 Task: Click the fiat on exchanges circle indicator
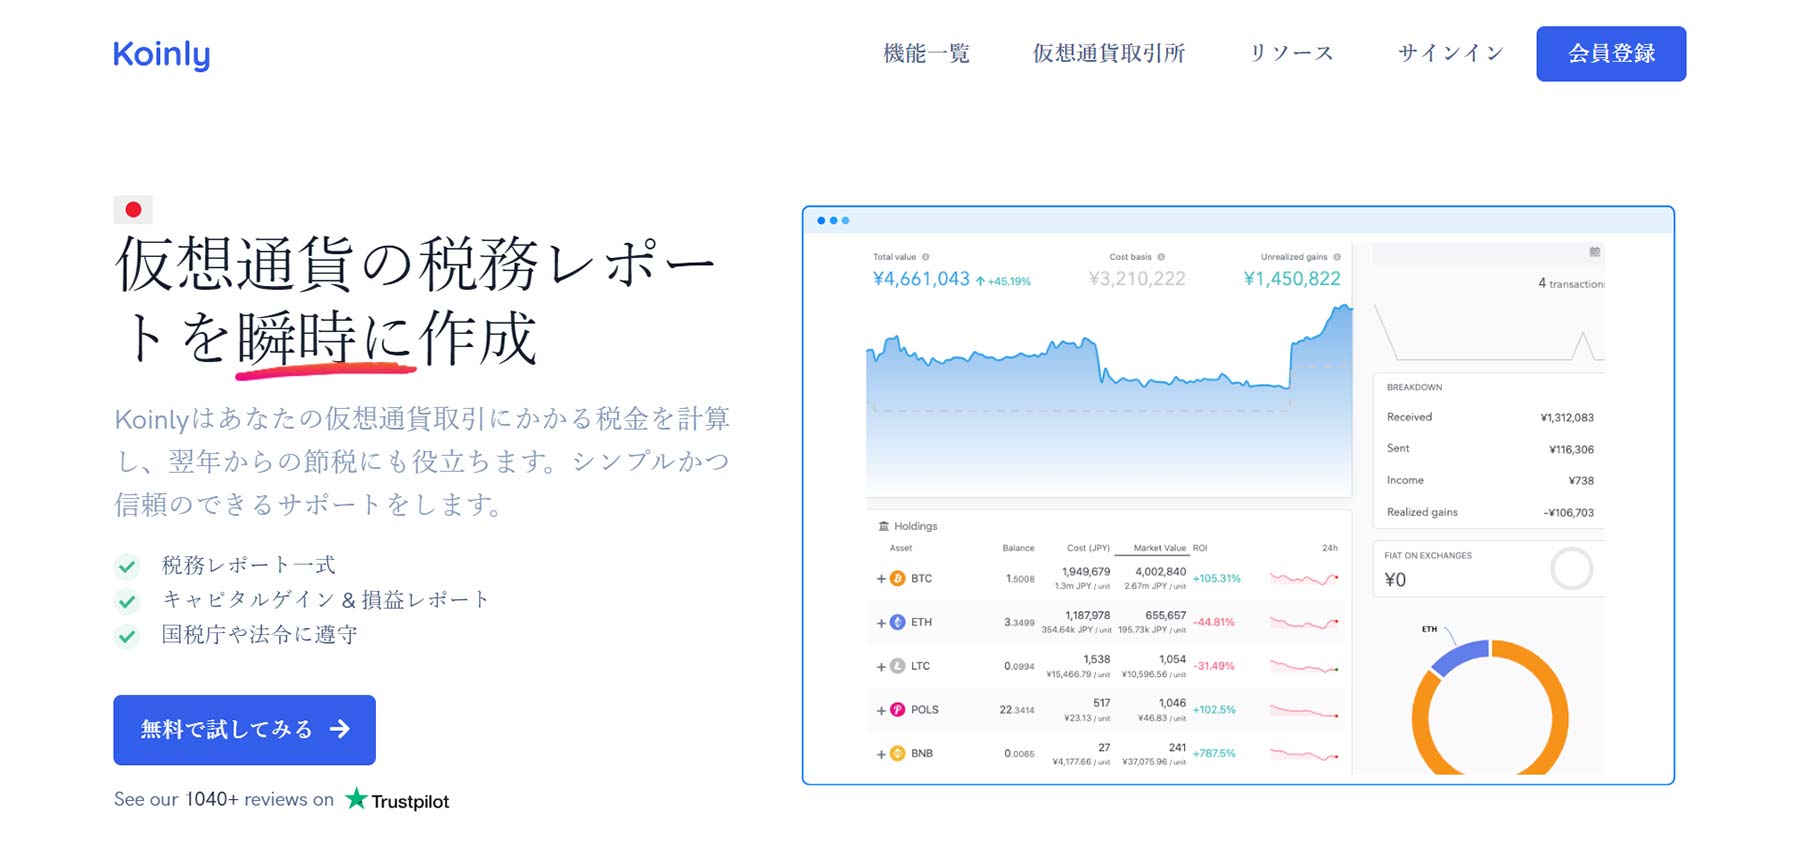coord(1571,569)
